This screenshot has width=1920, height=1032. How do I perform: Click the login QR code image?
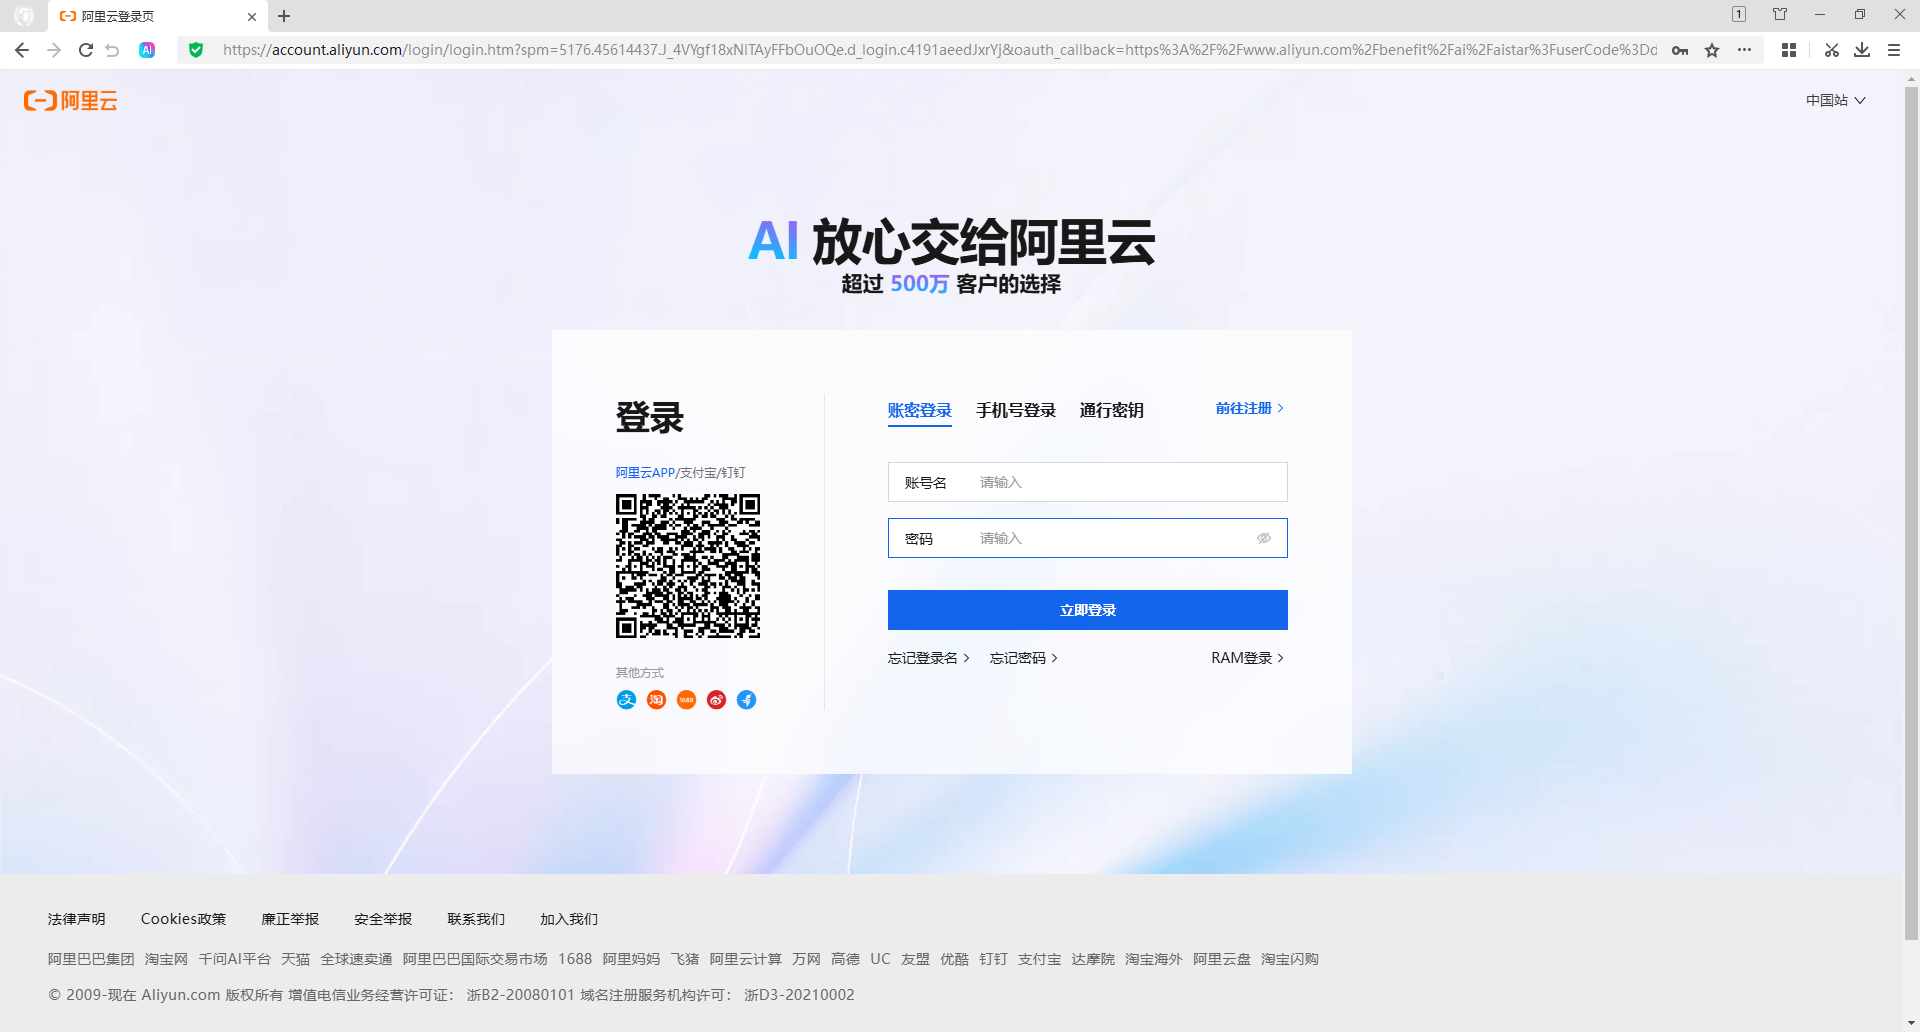point(688,566)
